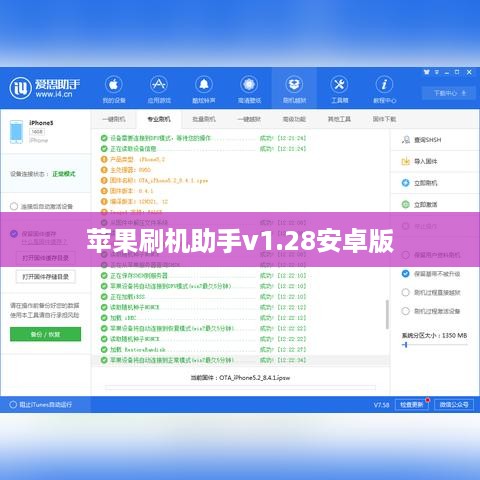The width and height of the screenshot is (480, 480).
Task: Switch to the 专业刷机 tab
Action: pyautogui.click(x=159, y=119)
